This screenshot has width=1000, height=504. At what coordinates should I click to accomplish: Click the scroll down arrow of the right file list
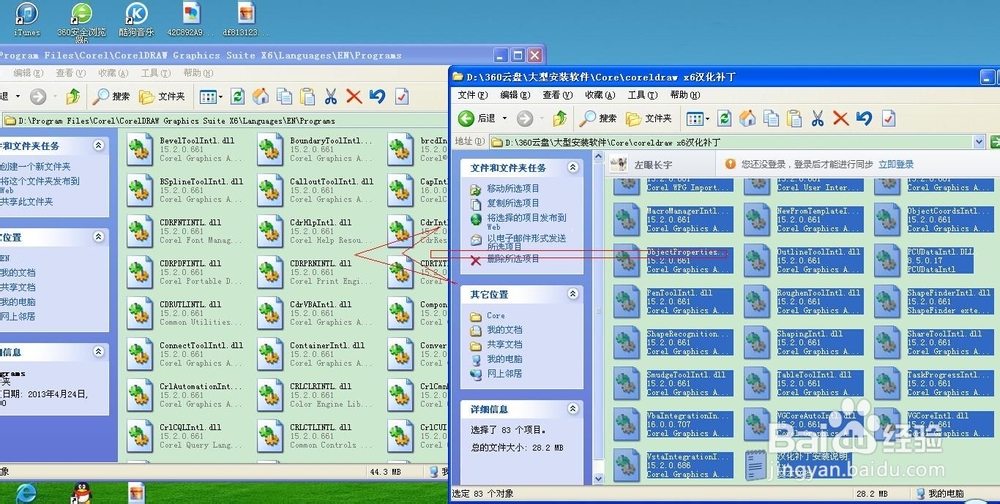click(x=598, y=478)
